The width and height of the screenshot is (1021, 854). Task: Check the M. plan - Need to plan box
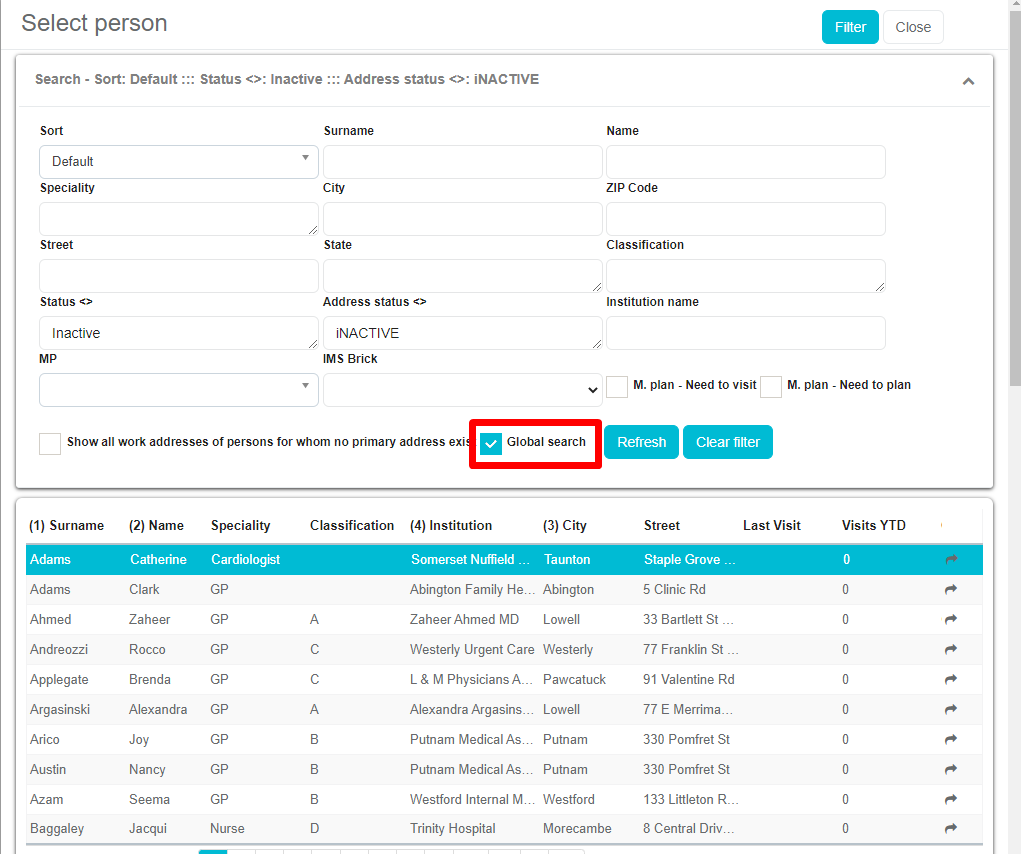[x=770, y=386]
